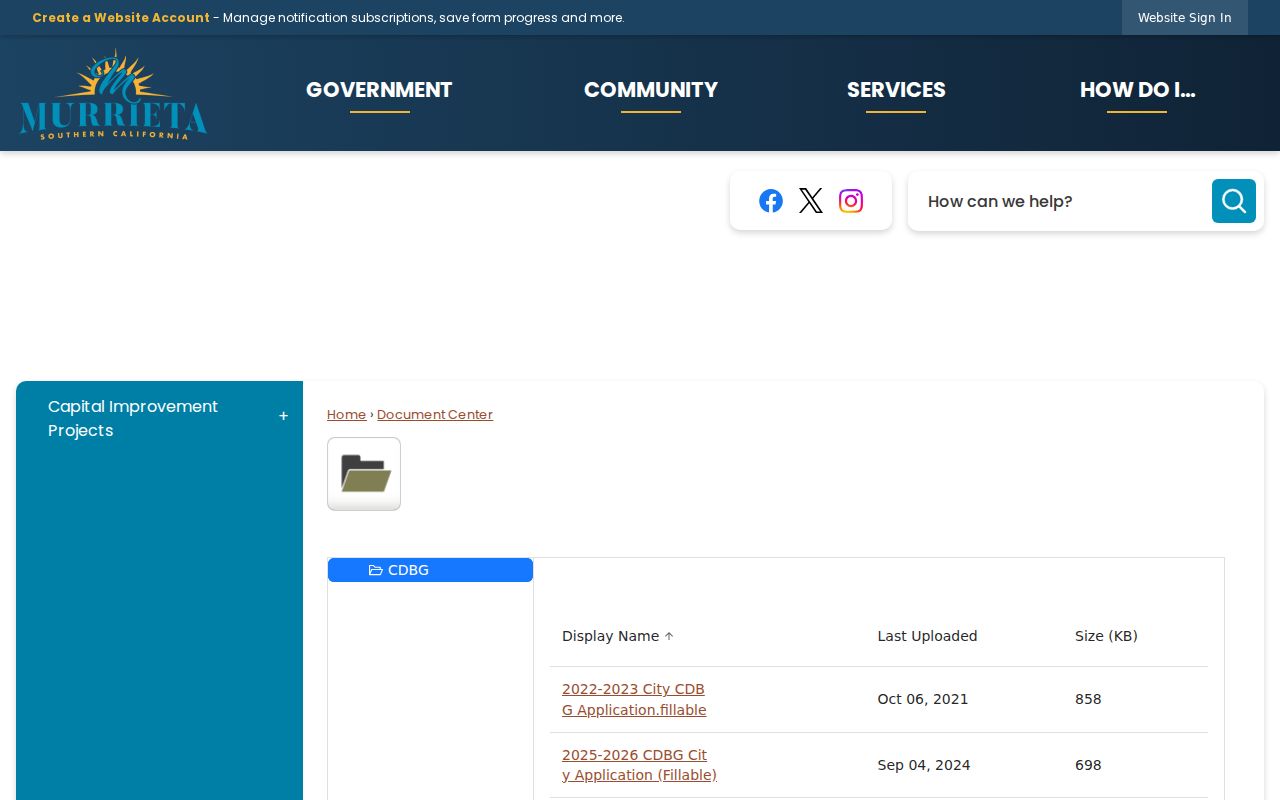The image size is (1280, 800).
Task: Click the Display Name column header text
Action: point(610,636)
